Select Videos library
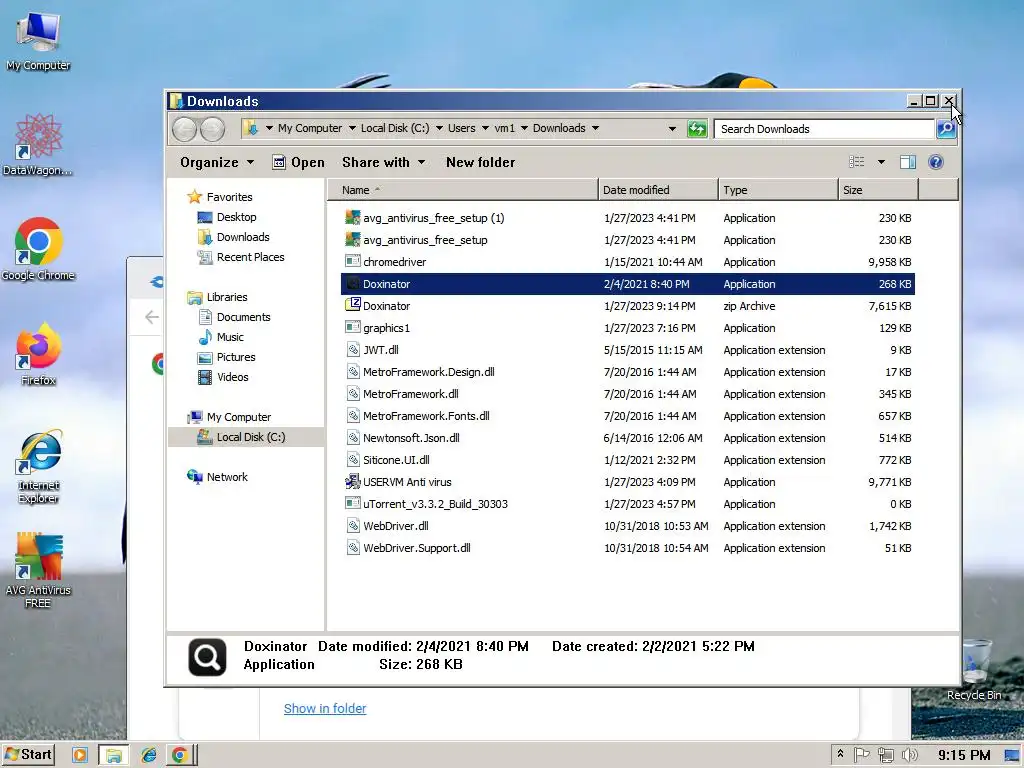The image size is (1024, 768). pyautogui.click(x=232, y=377)
